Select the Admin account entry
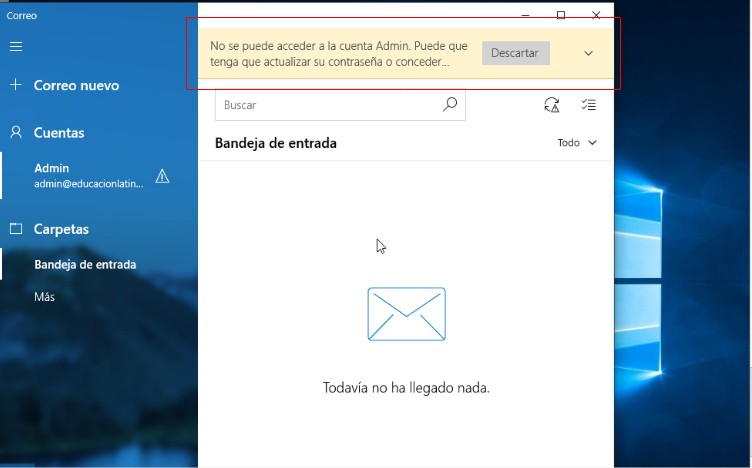This screenshot has height=468, width=752. click(99, 176)
